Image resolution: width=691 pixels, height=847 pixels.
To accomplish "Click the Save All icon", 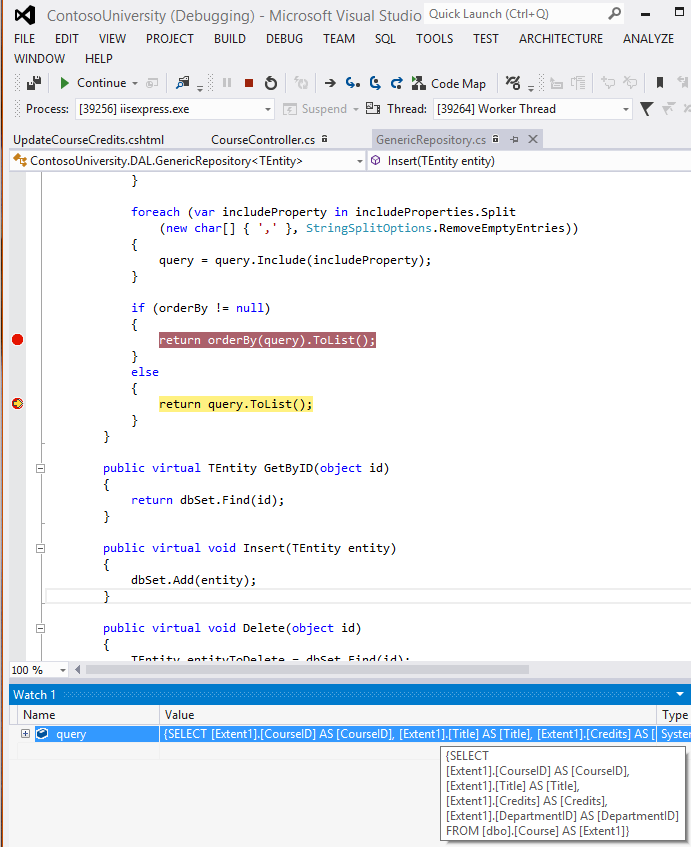I will click(34, 83).
